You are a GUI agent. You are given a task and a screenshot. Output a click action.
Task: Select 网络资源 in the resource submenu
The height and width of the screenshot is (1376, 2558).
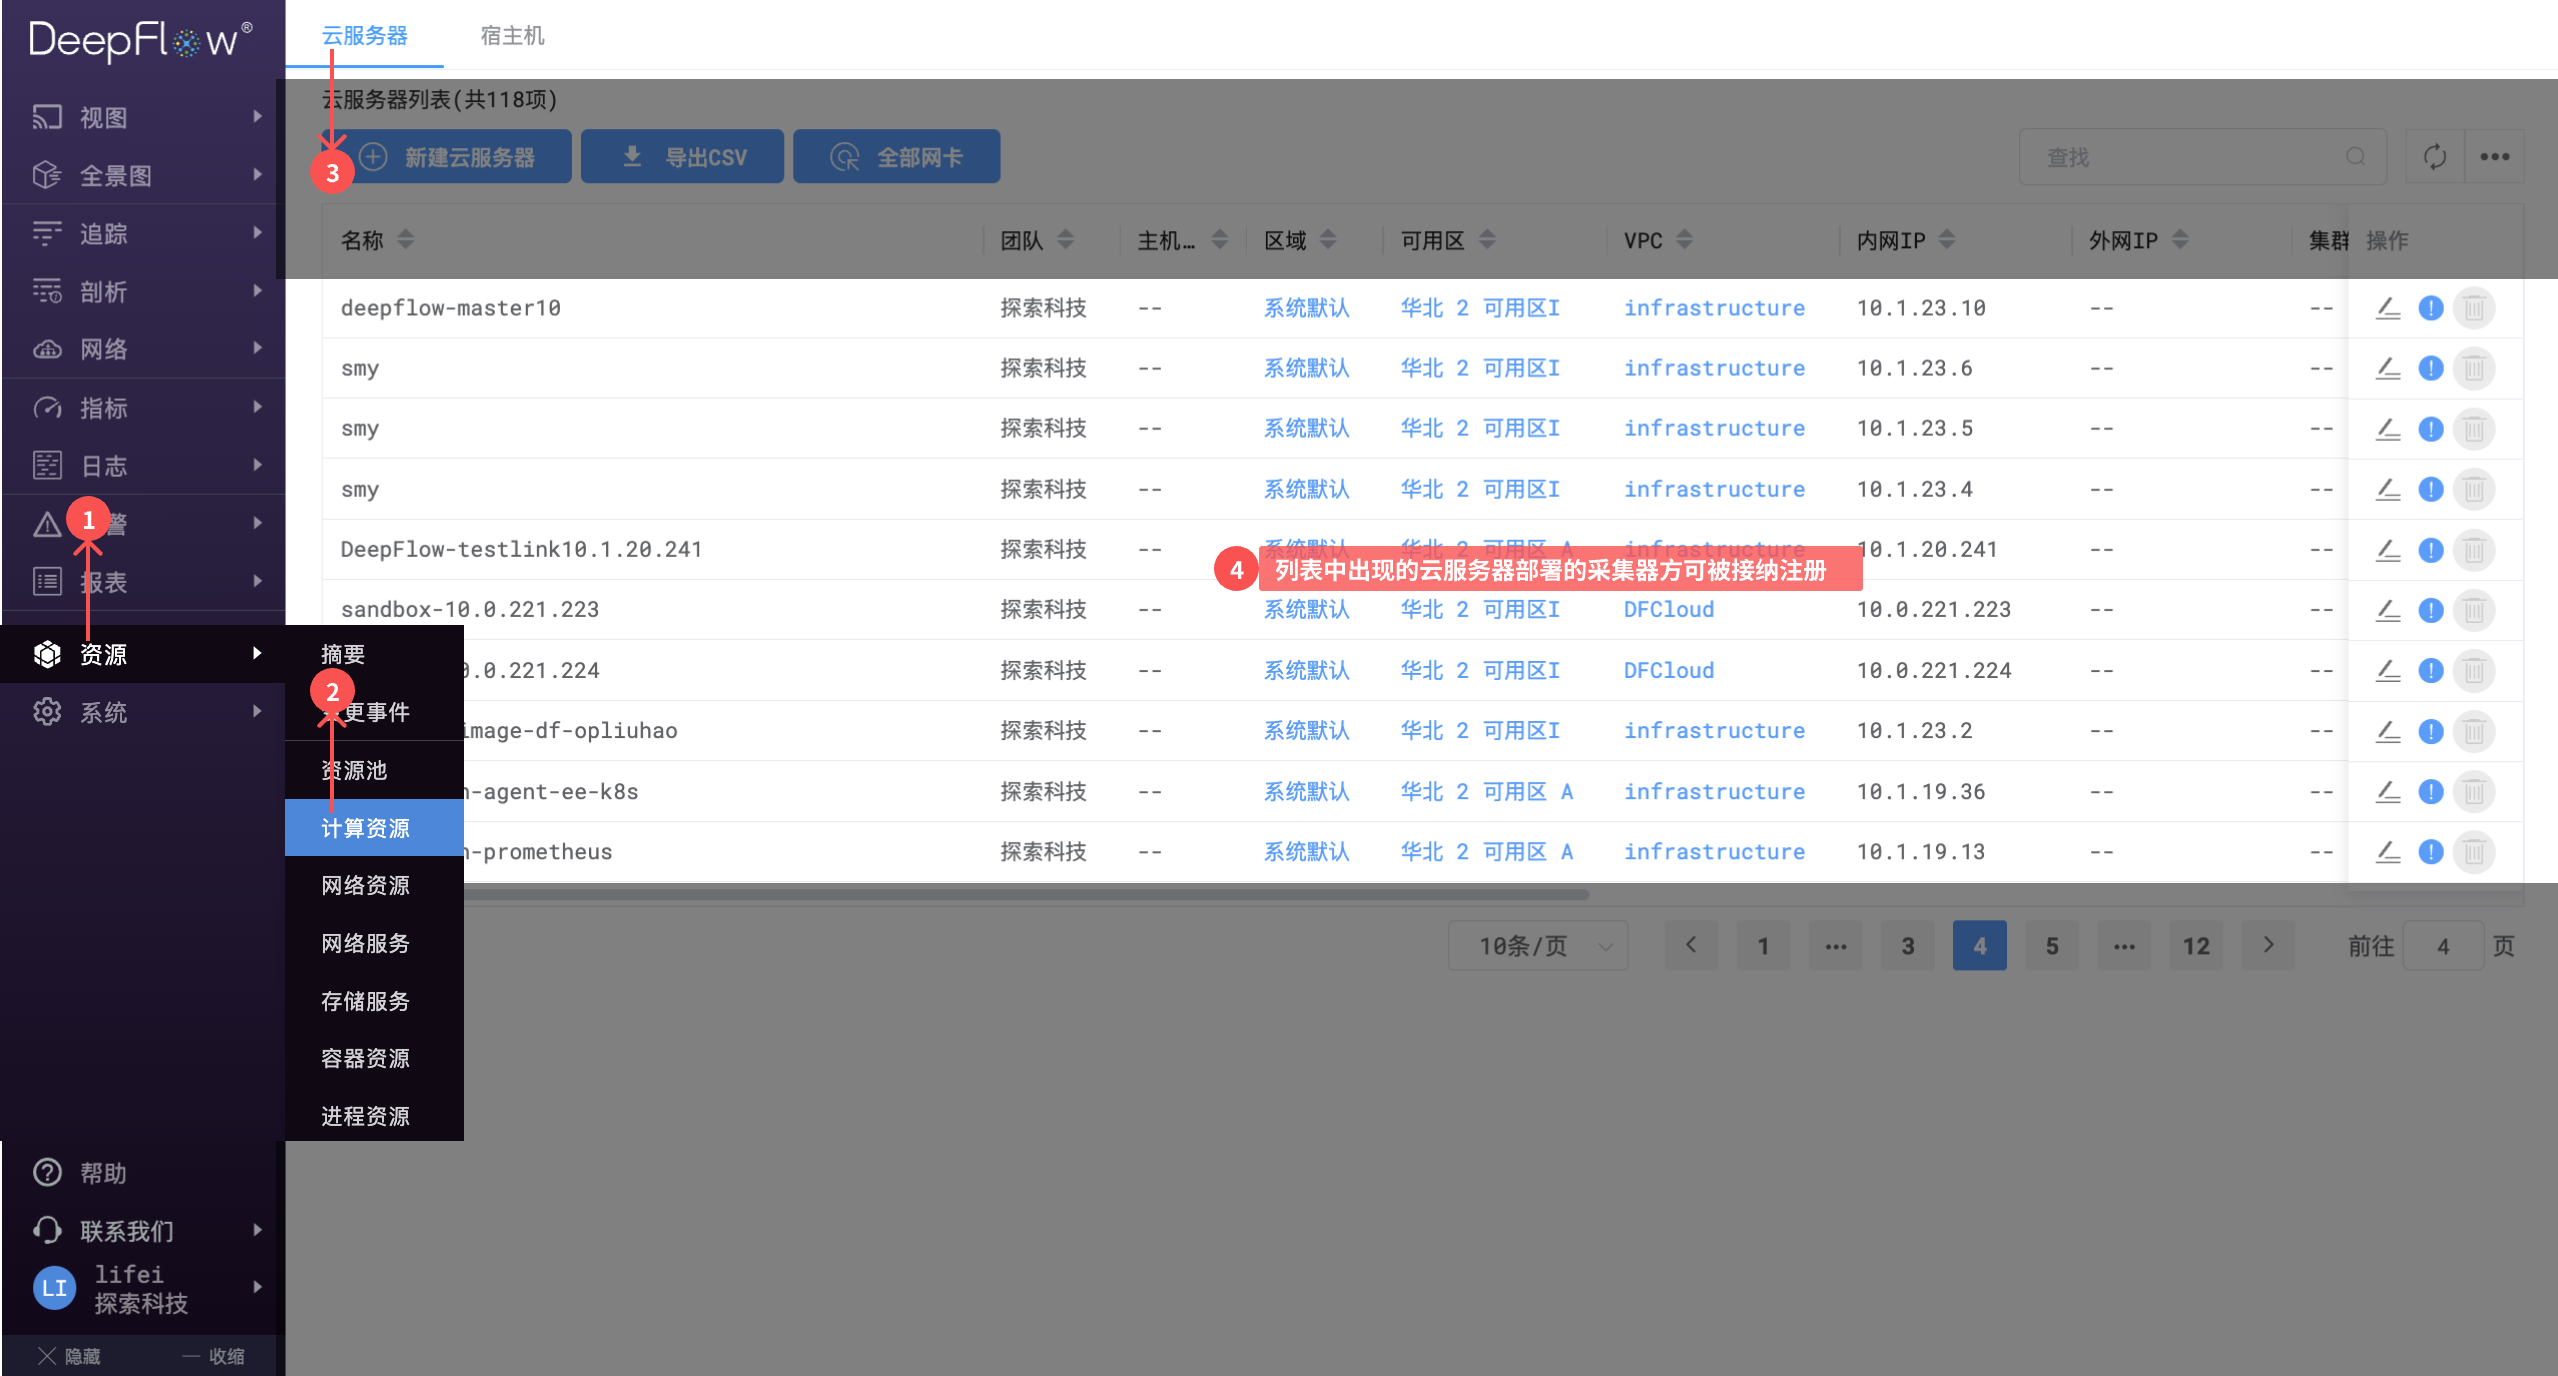(365, 886)
